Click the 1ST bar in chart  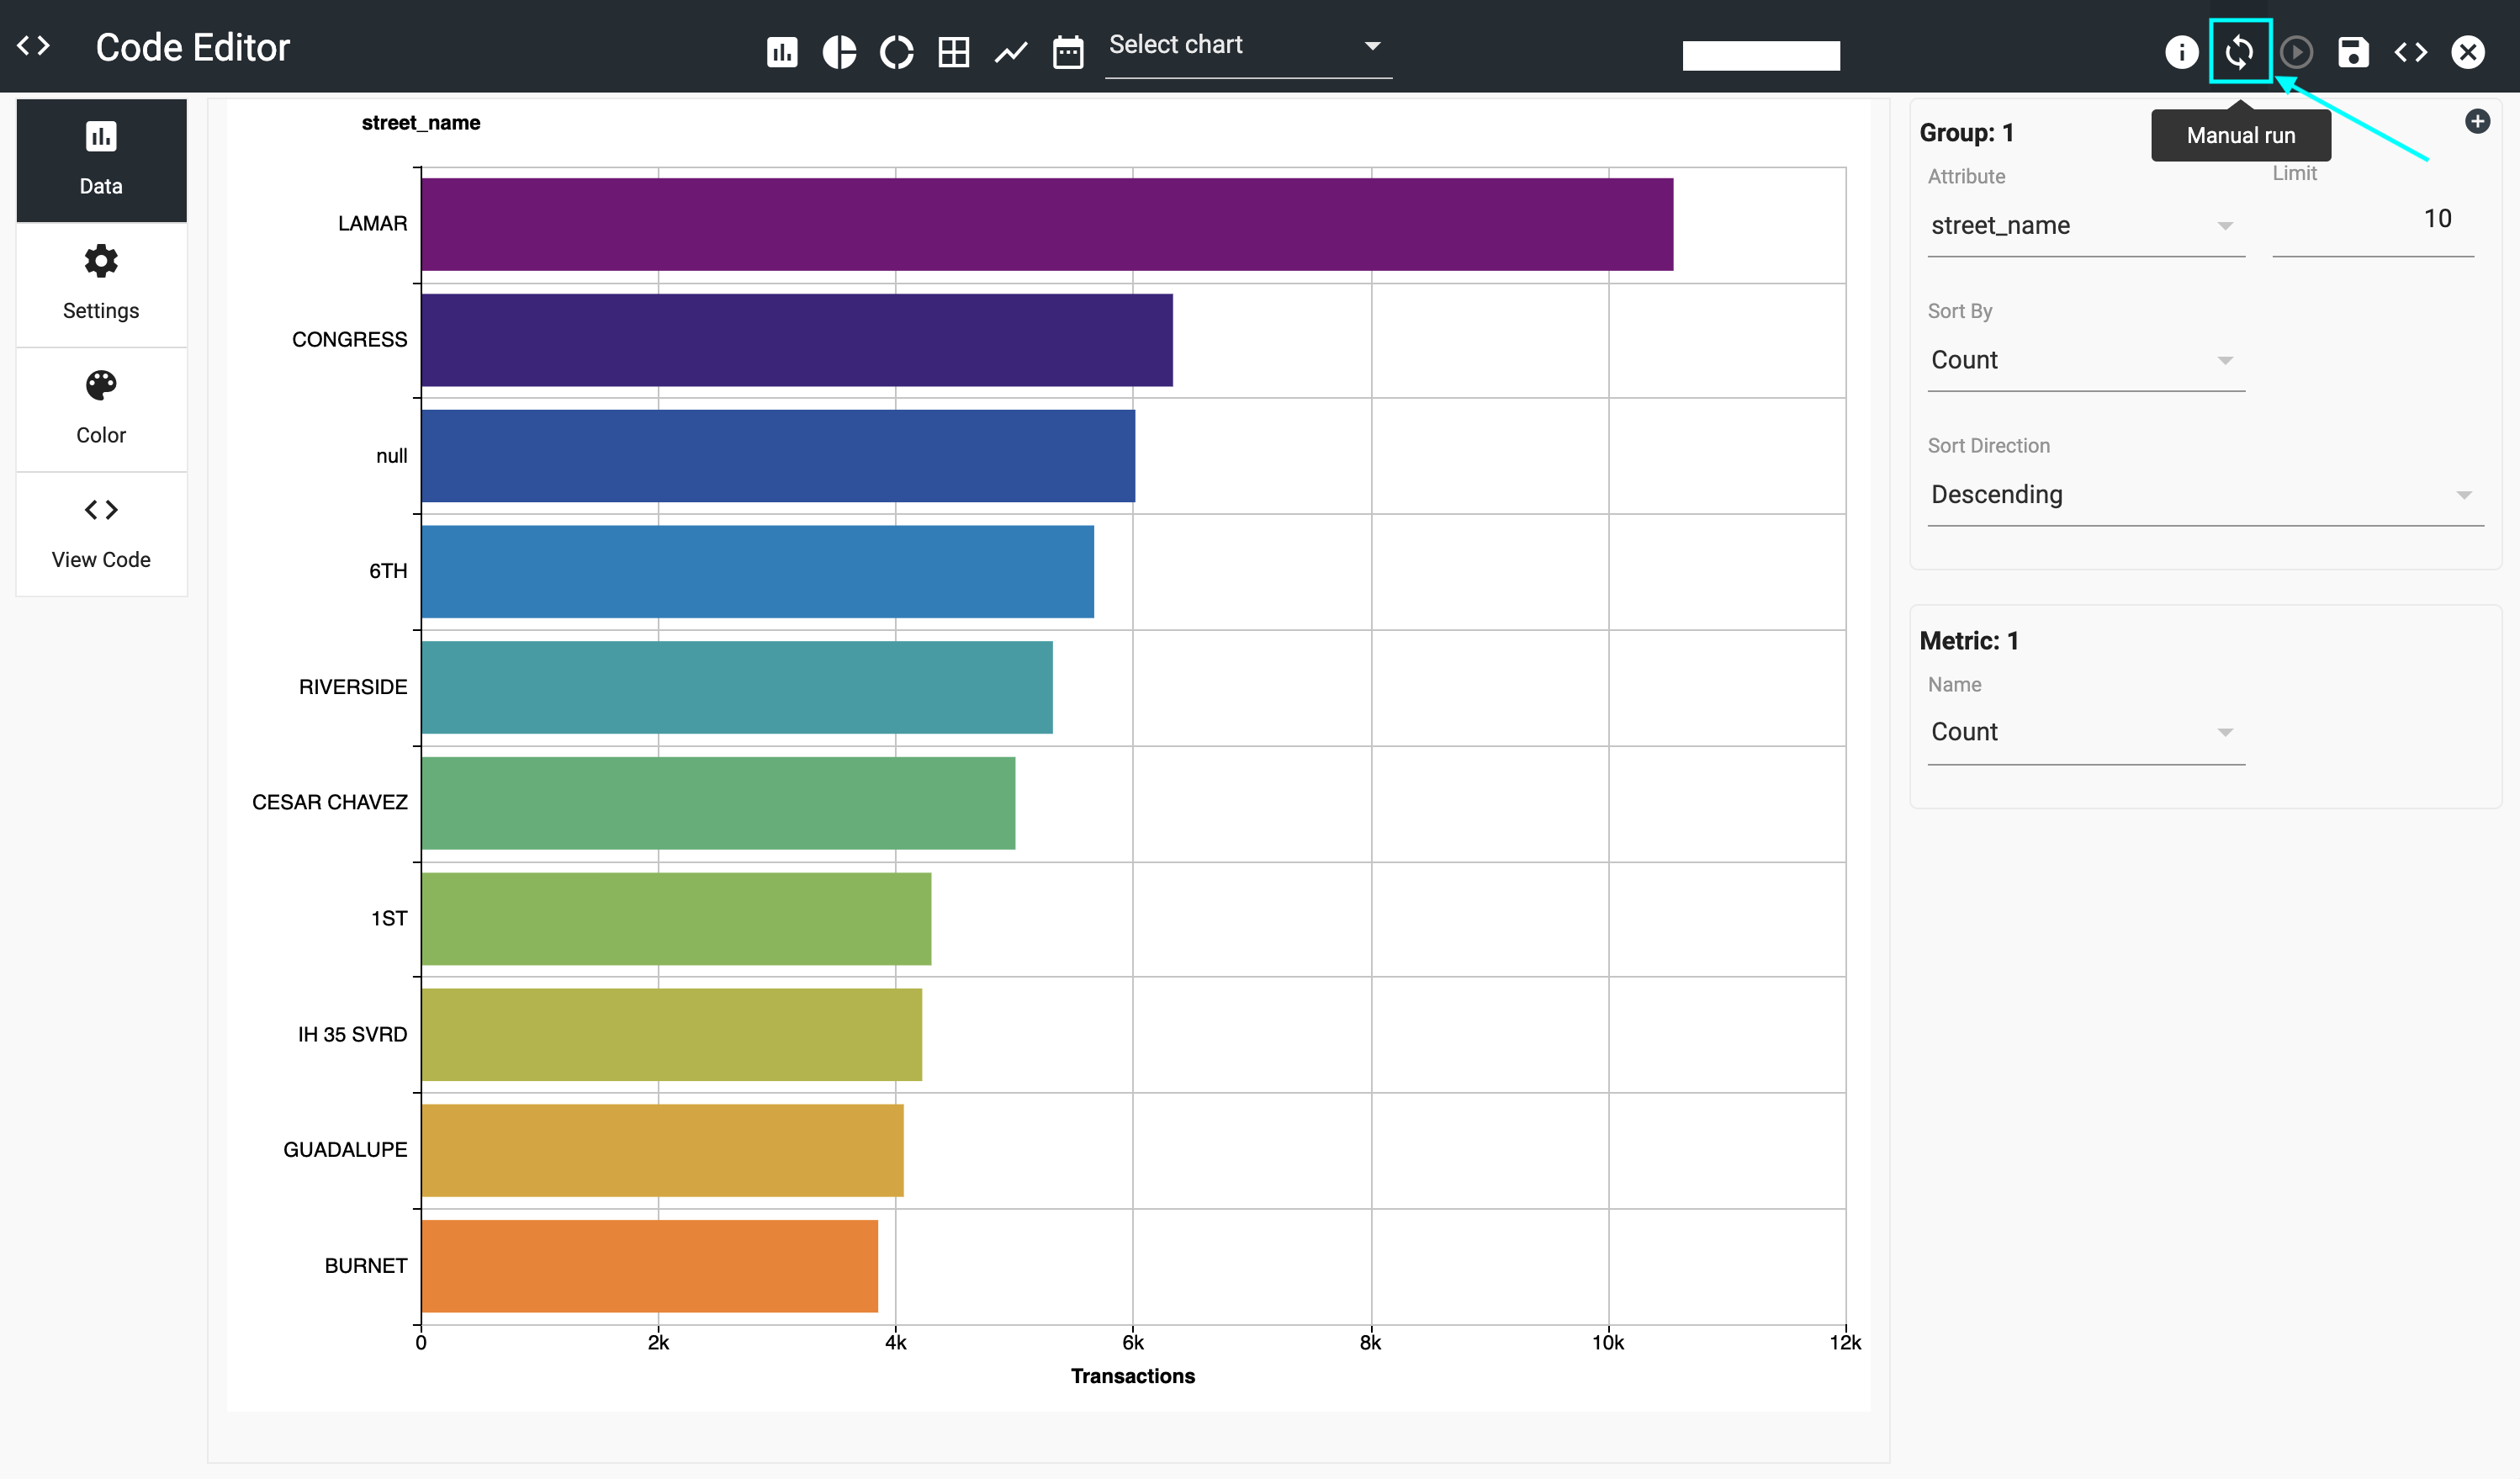click(676, 919)
